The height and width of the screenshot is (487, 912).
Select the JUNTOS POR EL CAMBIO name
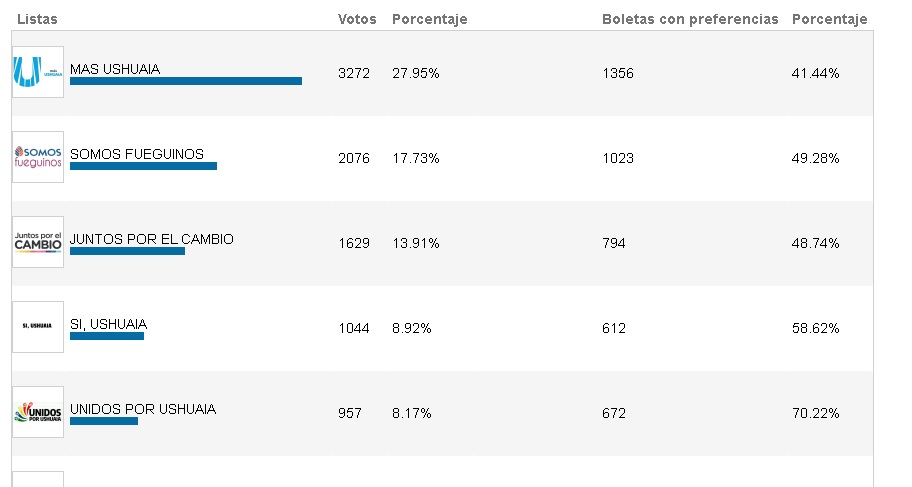(x=151, y=239)
